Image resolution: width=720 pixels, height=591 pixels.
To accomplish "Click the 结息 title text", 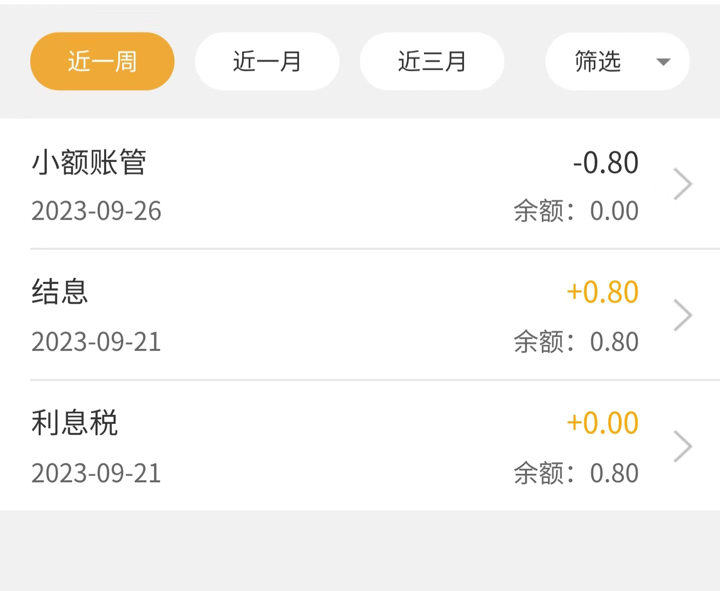I will (x=60, y=292).
